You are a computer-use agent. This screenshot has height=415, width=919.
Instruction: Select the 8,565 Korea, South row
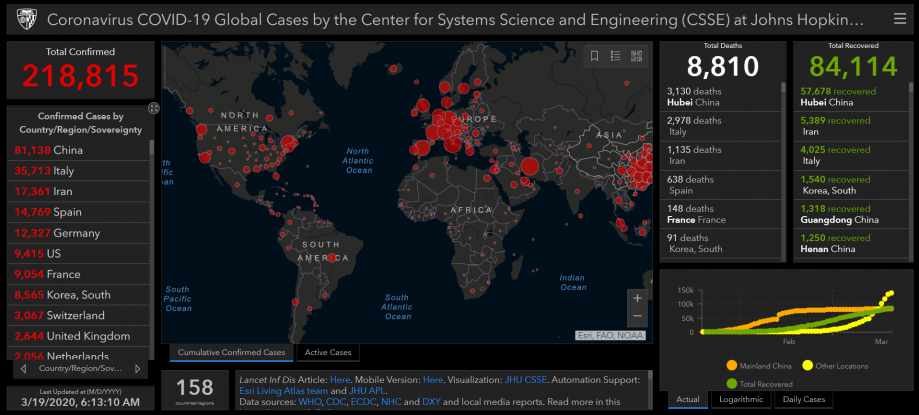(x=78, y=295)
